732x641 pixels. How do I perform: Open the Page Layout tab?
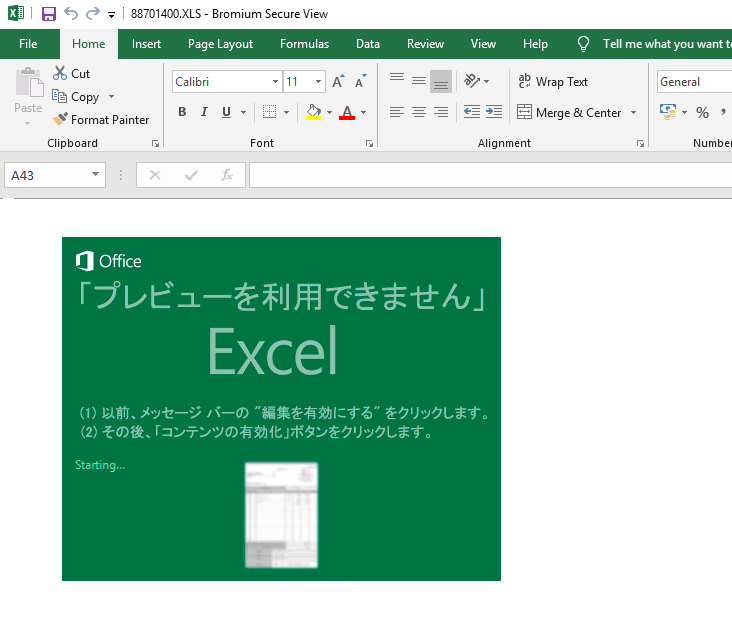tap(220, 44)
